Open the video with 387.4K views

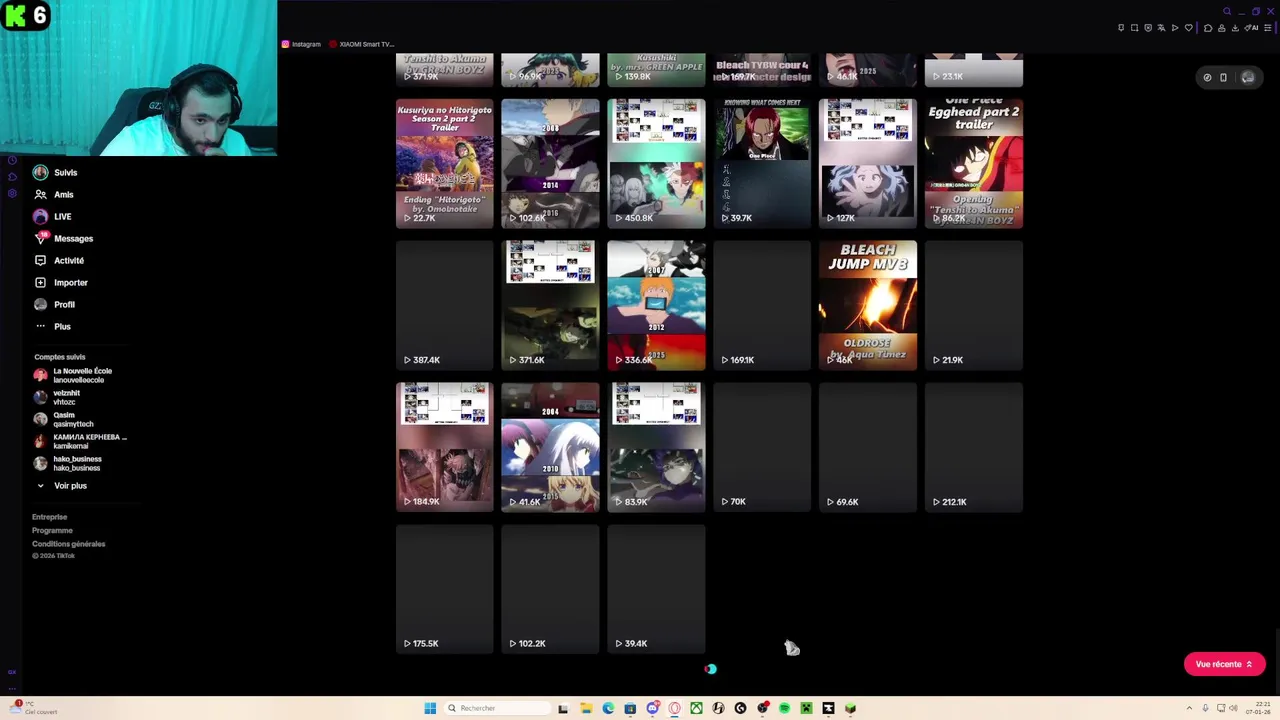point(445,306)
